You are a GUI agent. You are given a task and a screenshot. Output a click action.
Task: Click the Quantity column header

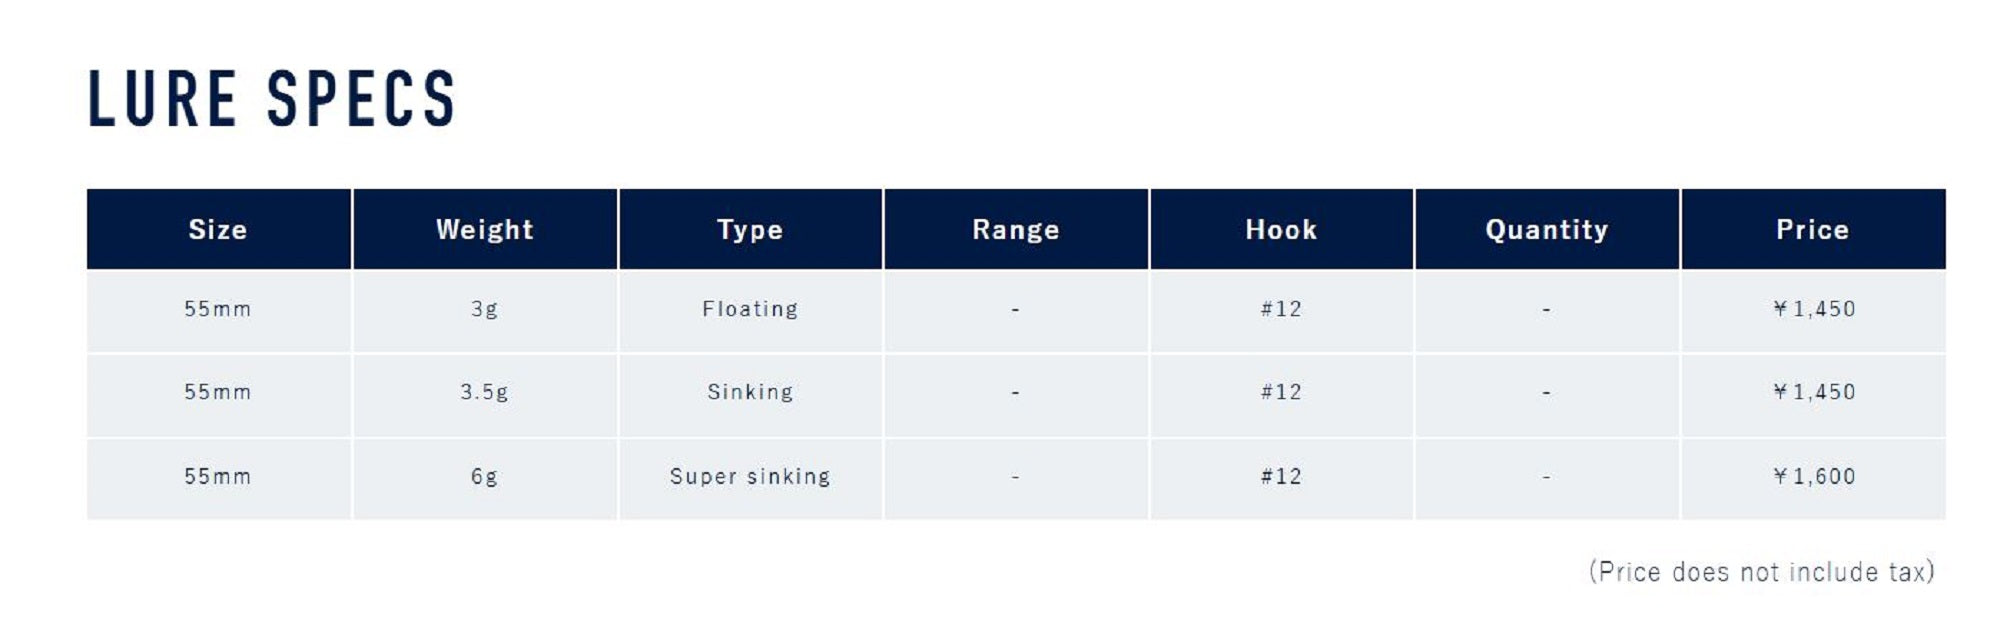click(1547, 229)
